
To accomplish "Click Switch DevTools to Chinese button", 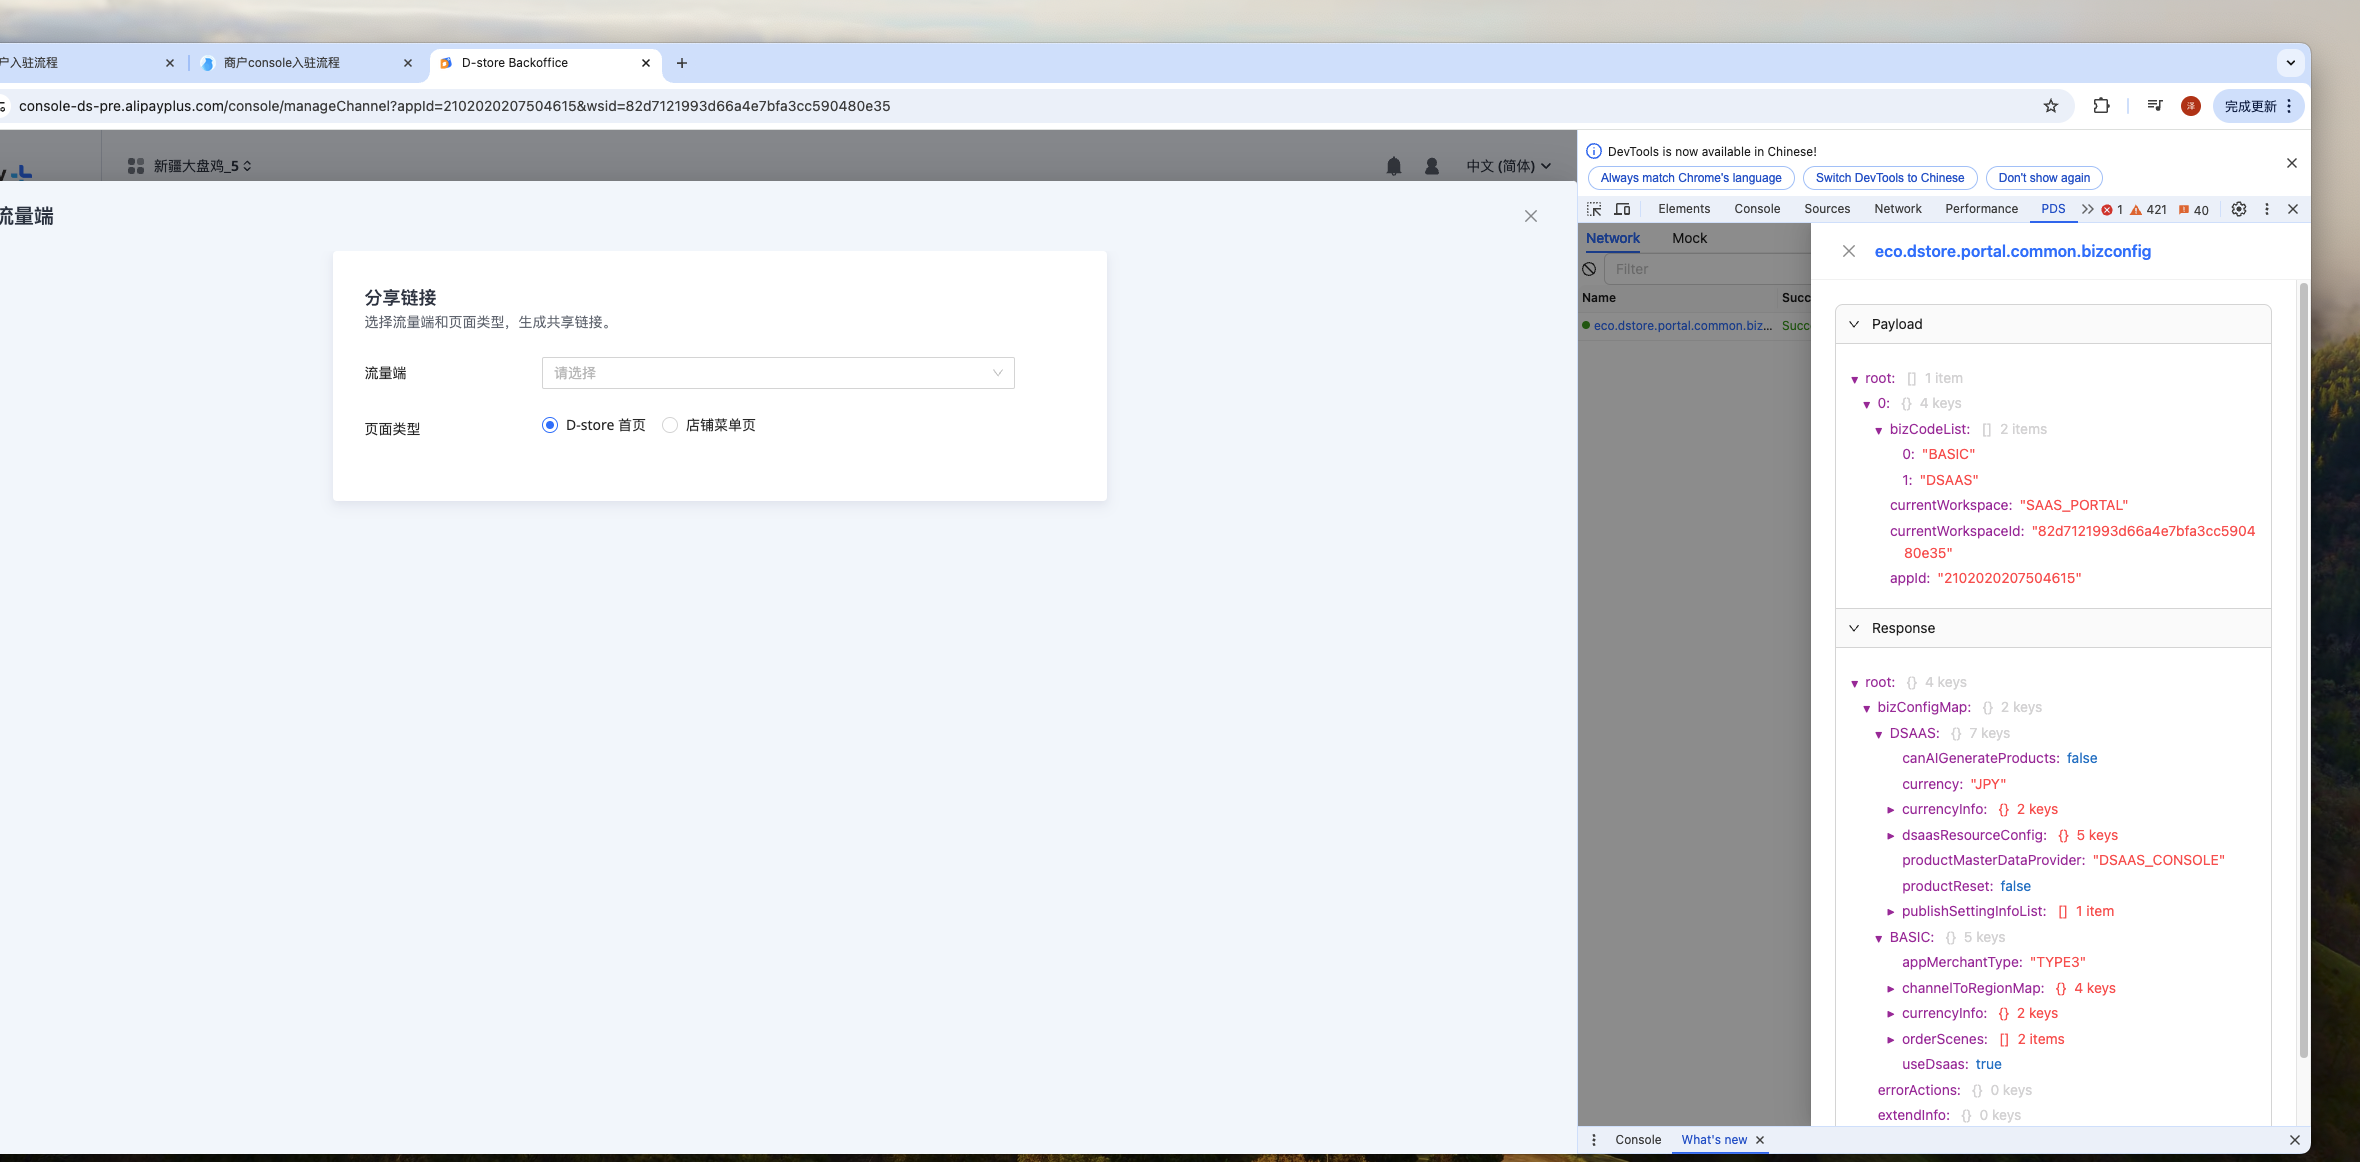I will [1889, 178].
